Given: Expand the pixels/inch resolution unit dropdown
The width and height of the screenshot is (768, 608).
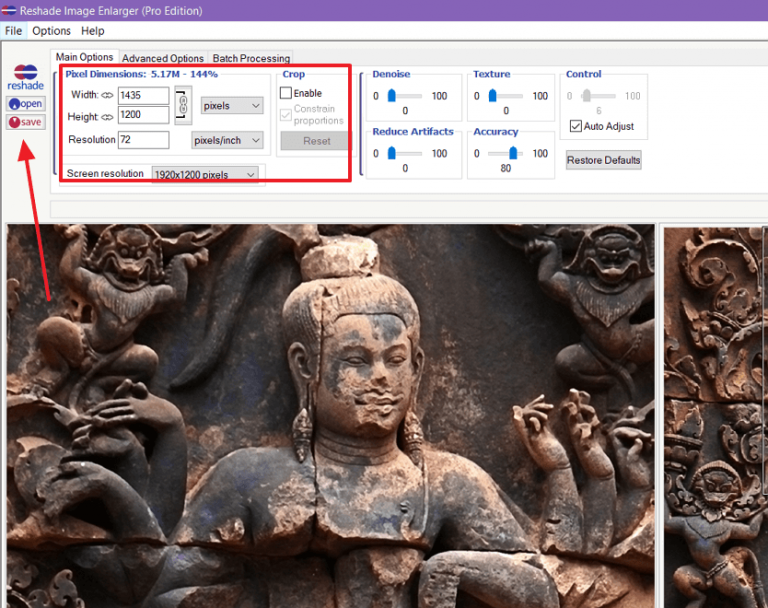Looking at the screenshot, I should [228, 141].
